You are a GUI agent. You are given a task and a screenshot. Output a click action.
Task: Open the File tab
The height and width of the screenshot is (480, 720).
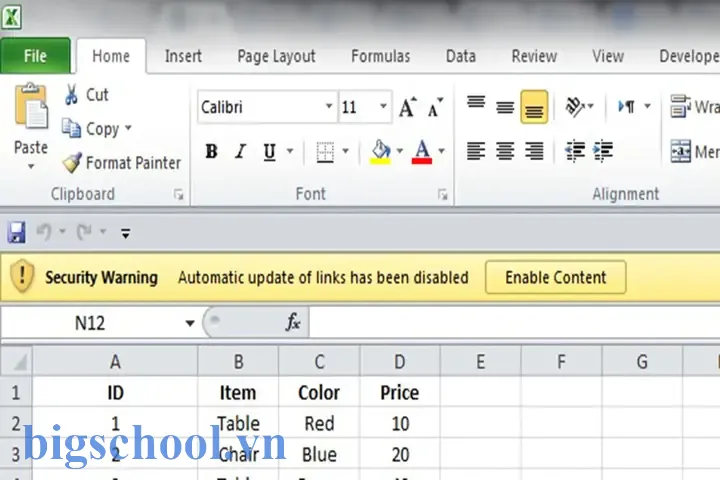(35, 56)
